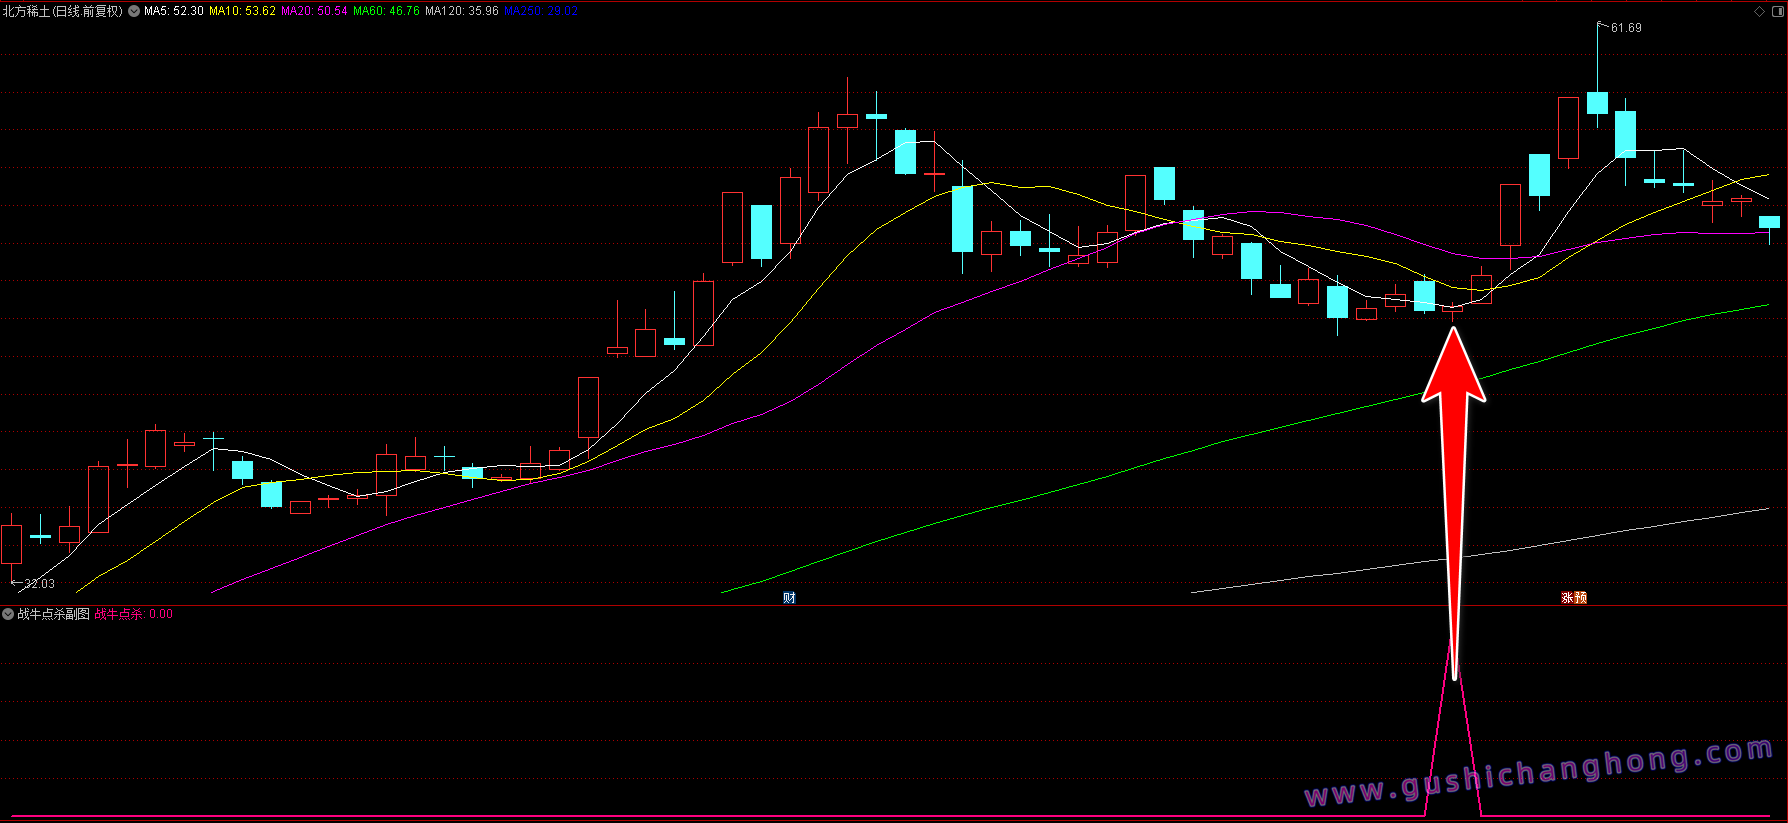Click the 战牛点杀 indicator value label

(x=133, y=614)
